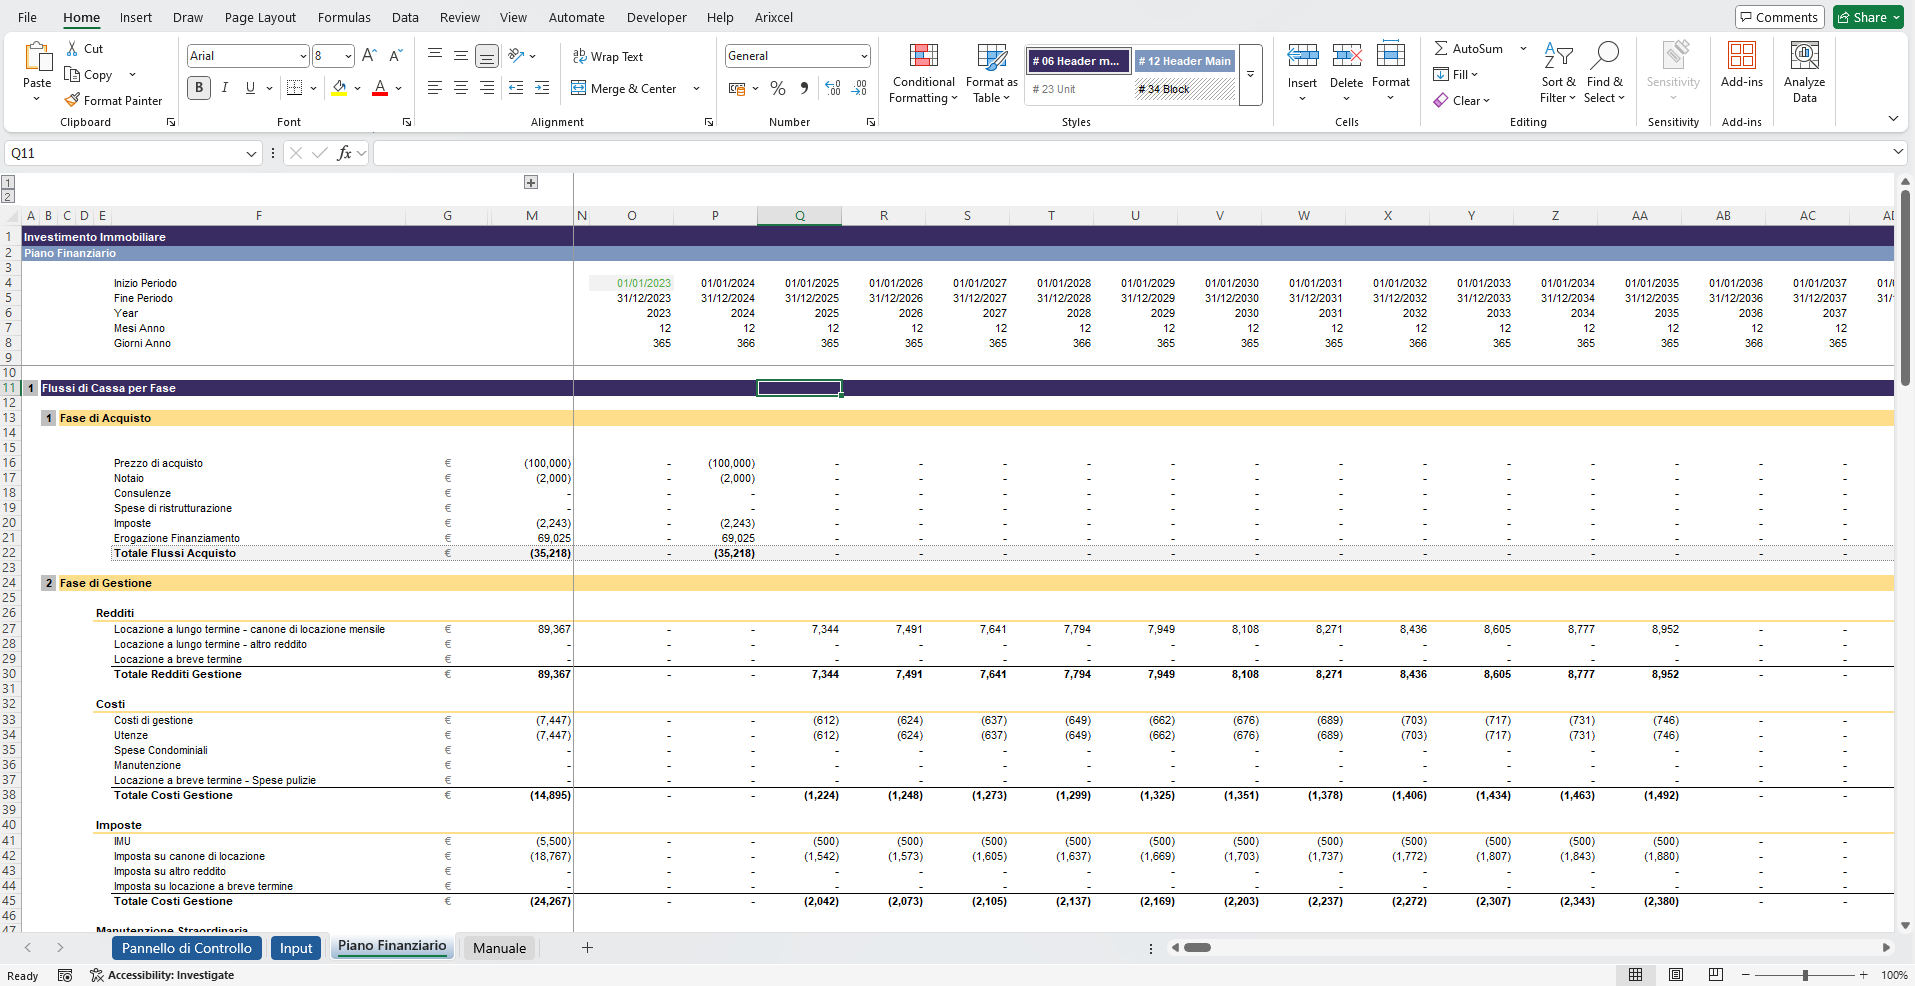Click the Share button
This screenshot has width=1915, height=986.
coord(1868,17)
